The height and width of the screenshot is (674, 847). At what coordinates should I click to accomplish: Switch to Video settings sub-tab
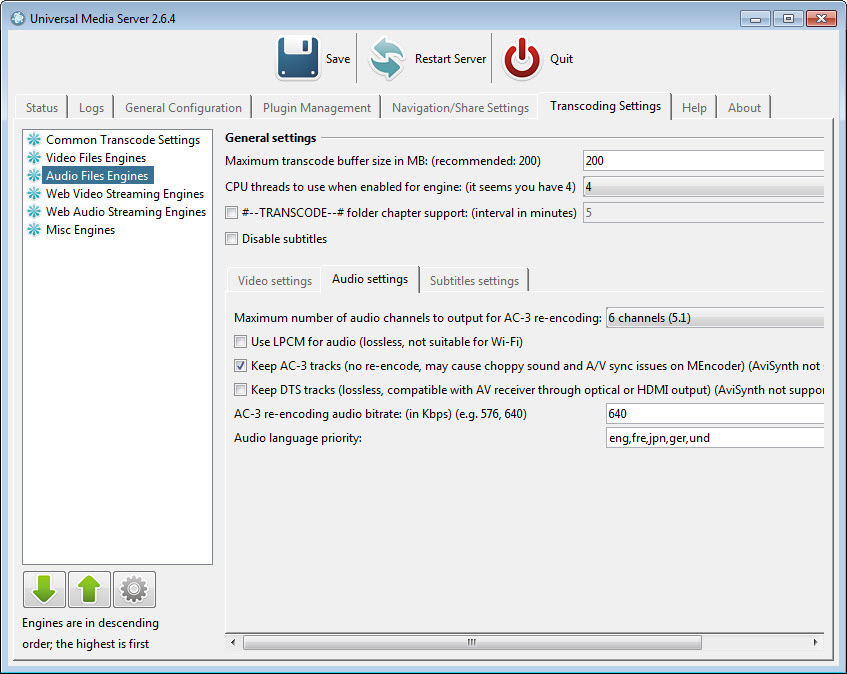[274, 280]
